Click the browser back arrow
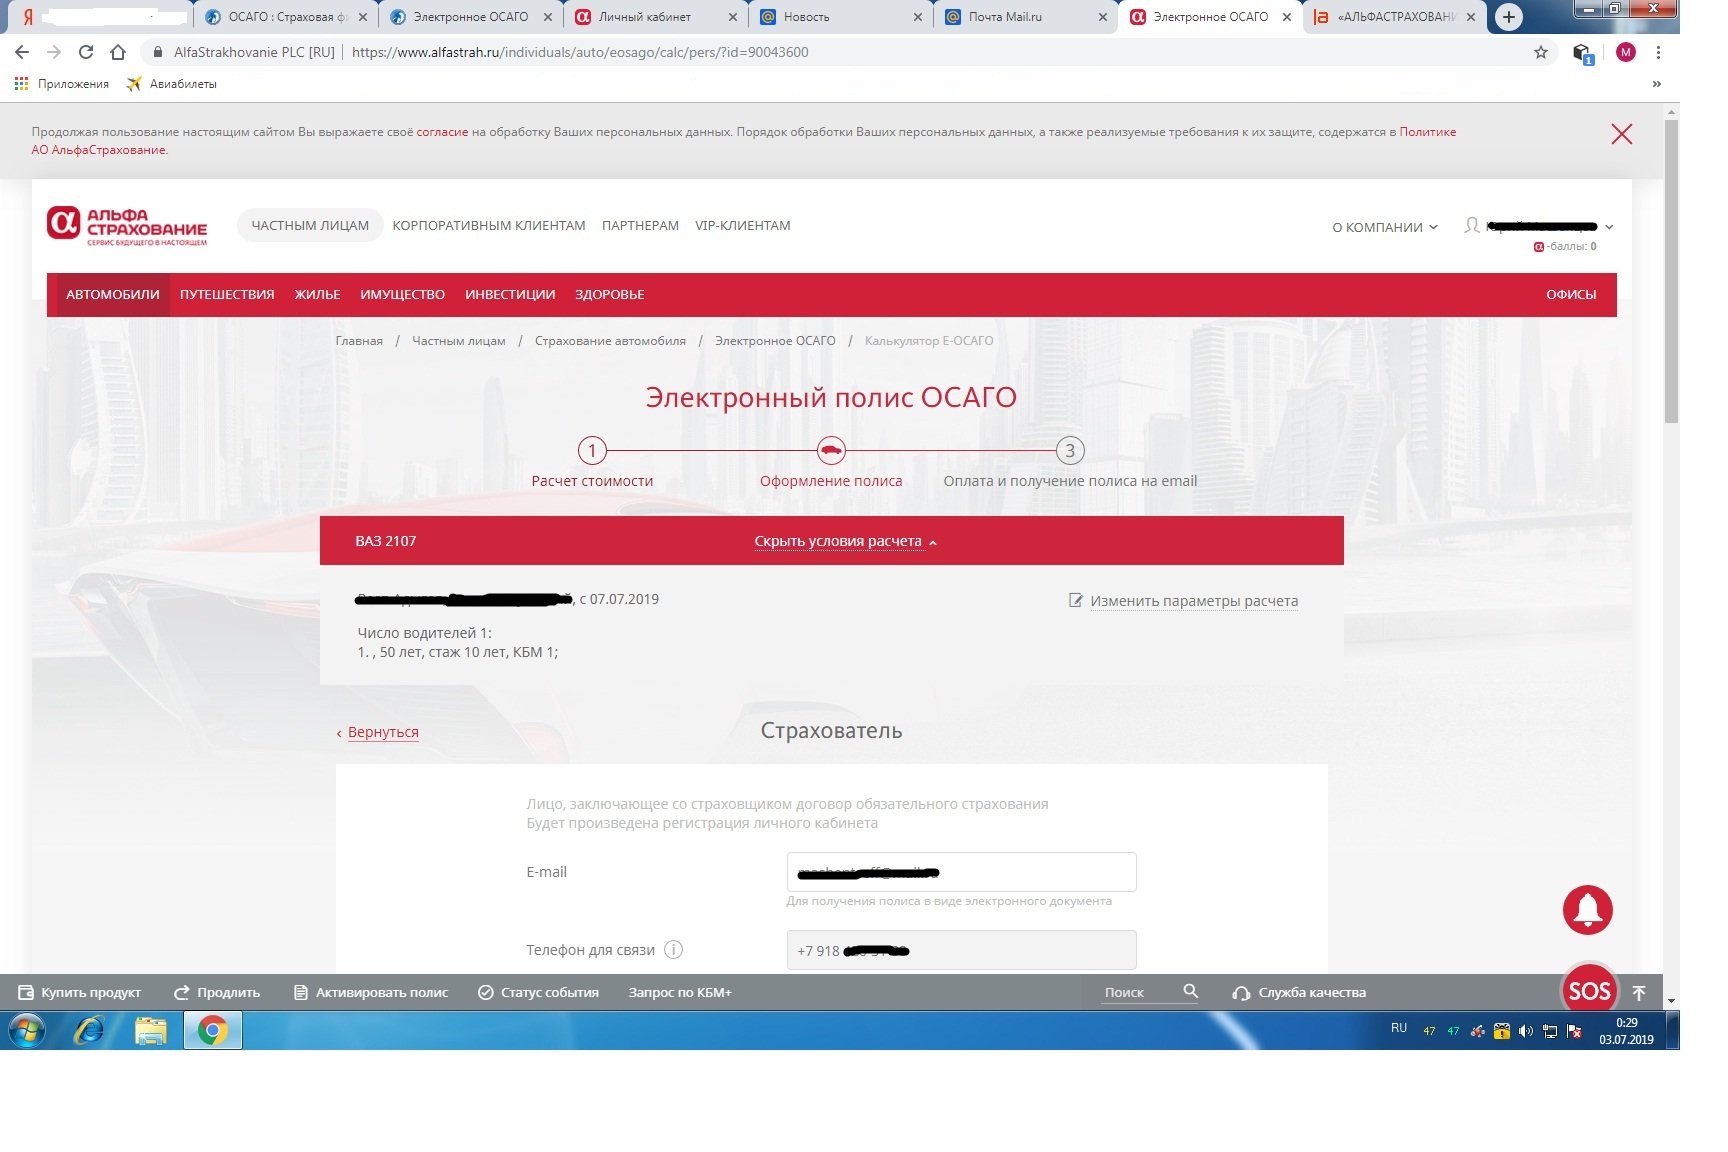Image resolution: width=1728 pixels, height=1152 pixels. tap(22, 52)
